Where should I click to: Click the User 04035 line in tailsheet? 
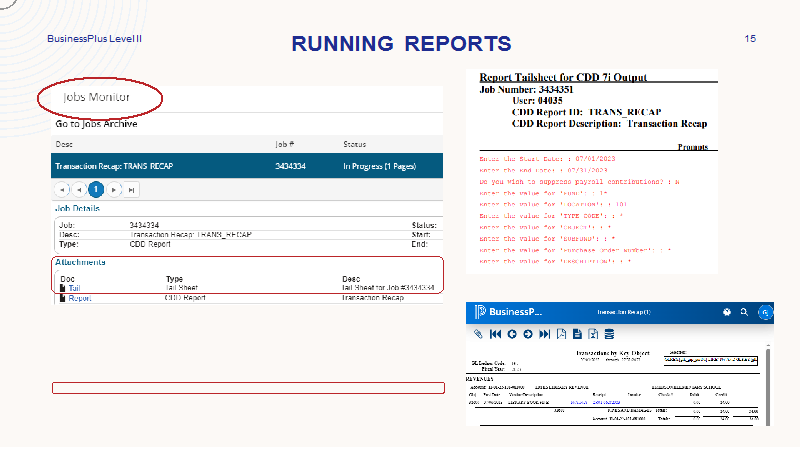point(537,101)
